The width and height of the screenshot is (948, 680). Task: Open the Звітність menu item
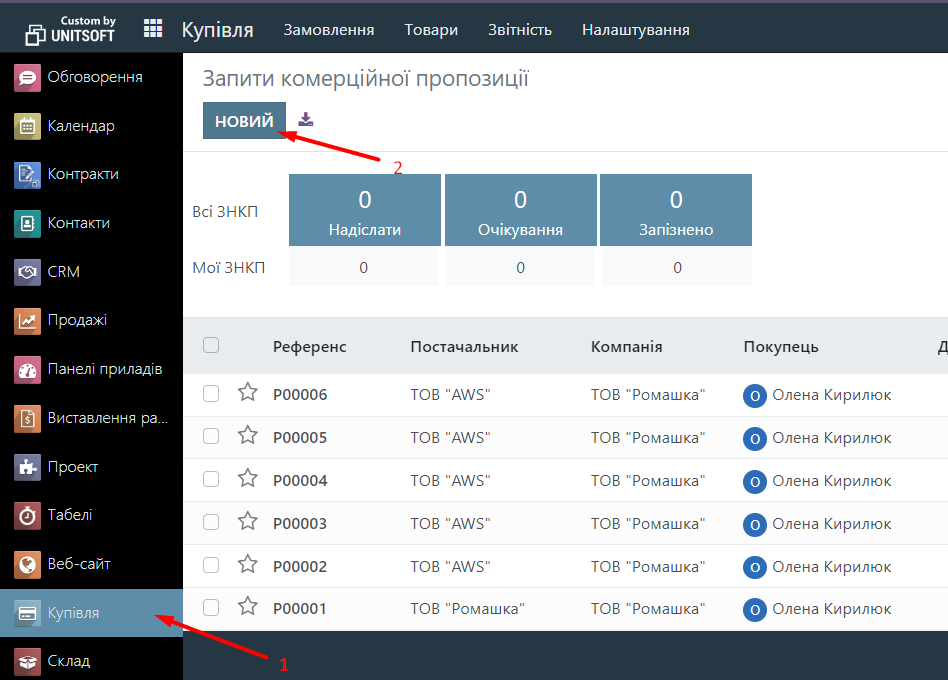point(520,30)
